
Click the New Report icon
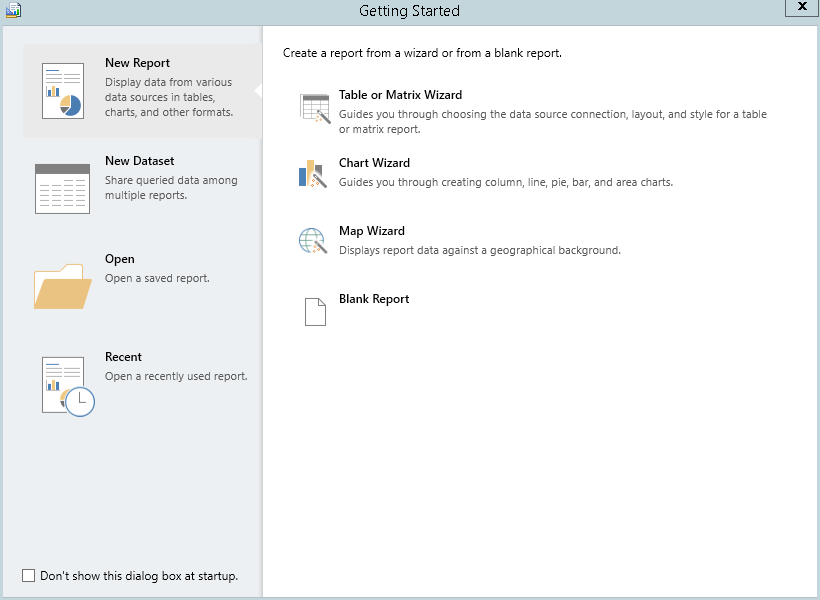(x=62, y=91)
